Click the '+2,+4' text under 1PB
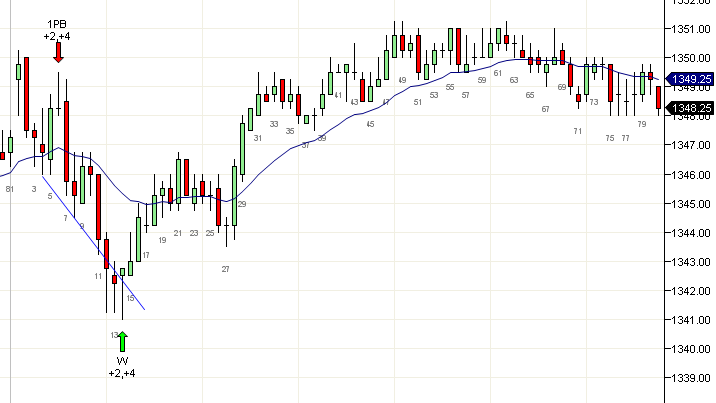 pyautogui.click(x=57, y=37)
